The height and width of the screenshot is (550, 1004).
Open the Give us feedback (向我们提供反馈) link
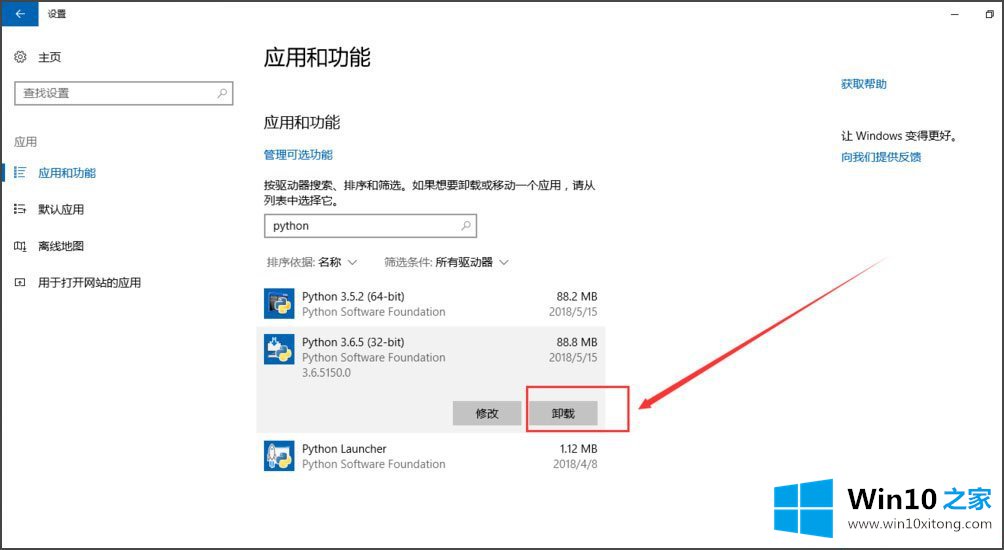881,157
